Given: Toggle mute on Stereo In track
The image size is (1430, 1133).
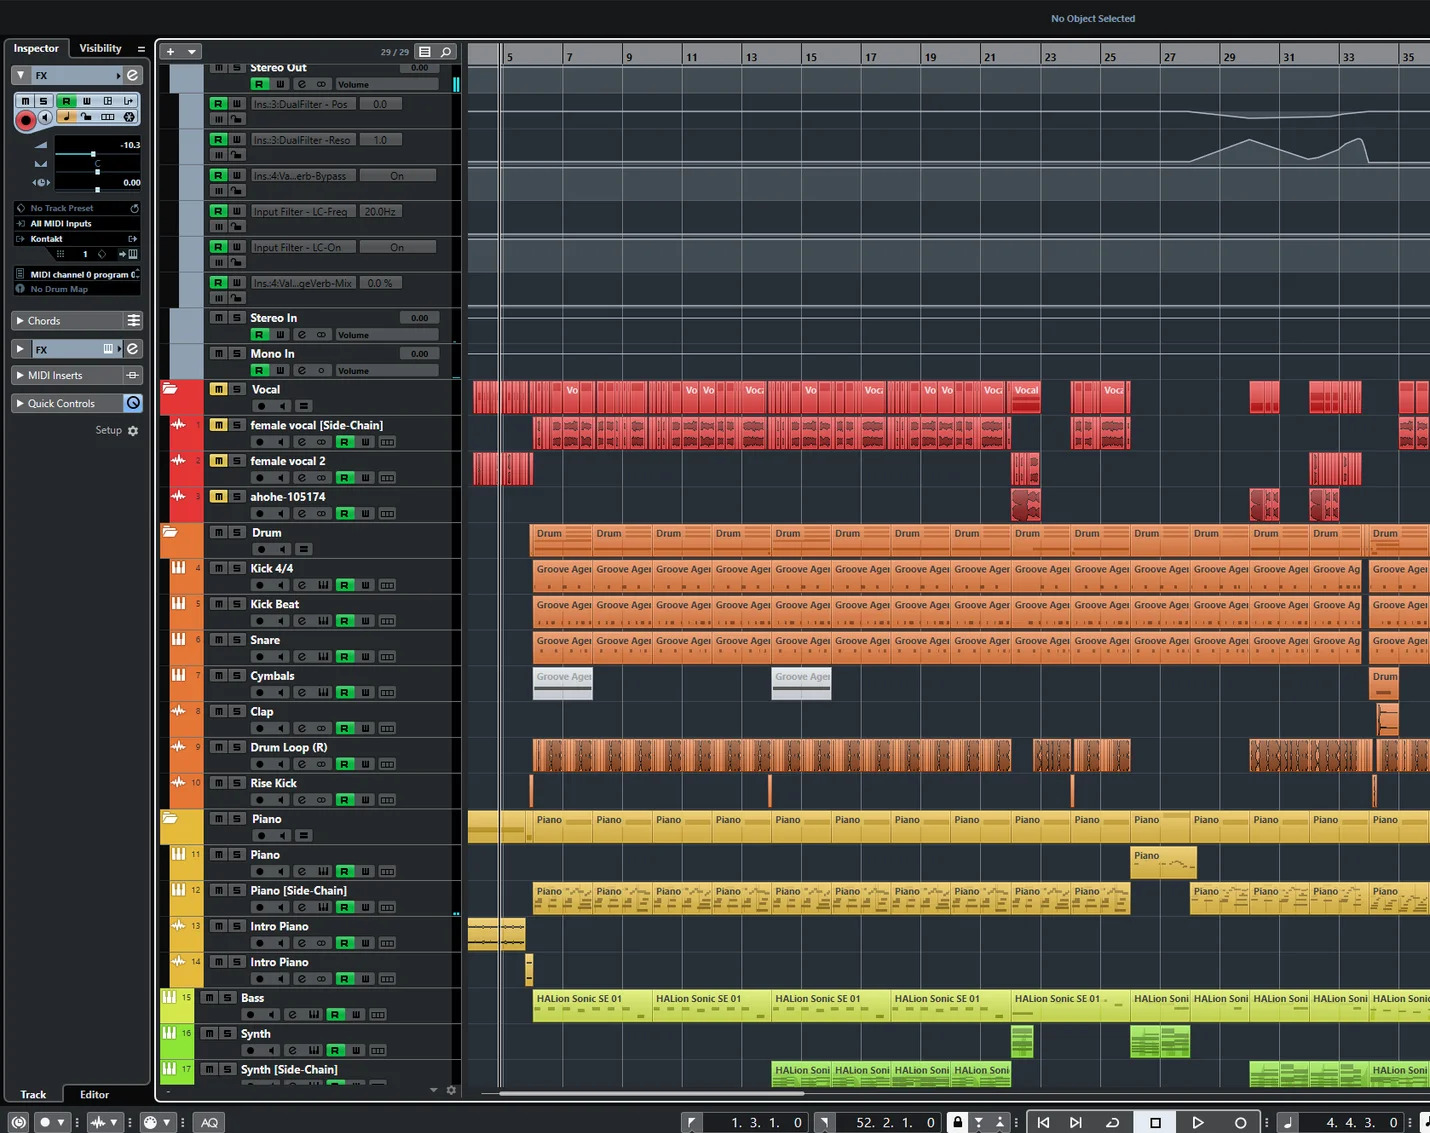Looking at the screenshot, I should (217, 317).
